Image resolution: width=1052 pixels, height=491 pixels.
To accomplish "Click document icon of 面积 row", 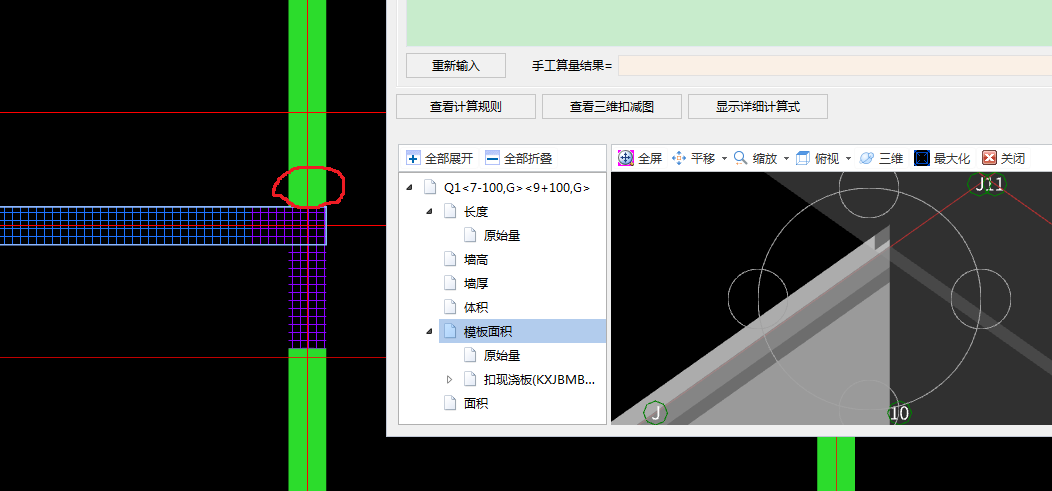I will tap(450, 403).
